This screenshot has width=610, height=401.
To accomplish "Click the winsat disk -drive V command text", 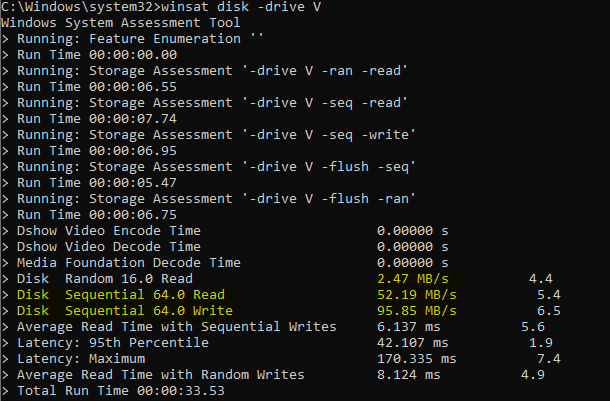I will coord(241,7).
